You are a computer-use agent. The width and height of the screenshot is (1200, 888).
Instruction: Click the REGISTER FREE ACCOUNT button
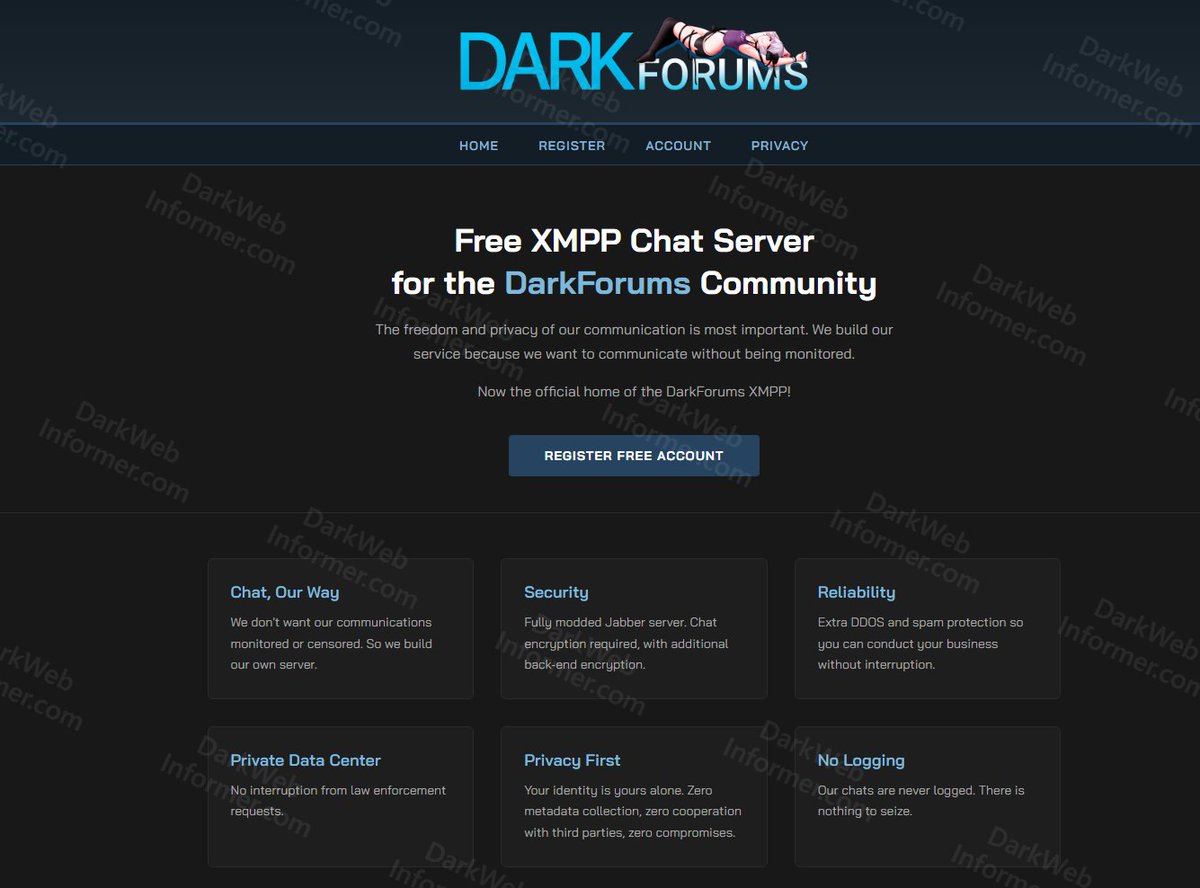point(634,455)
